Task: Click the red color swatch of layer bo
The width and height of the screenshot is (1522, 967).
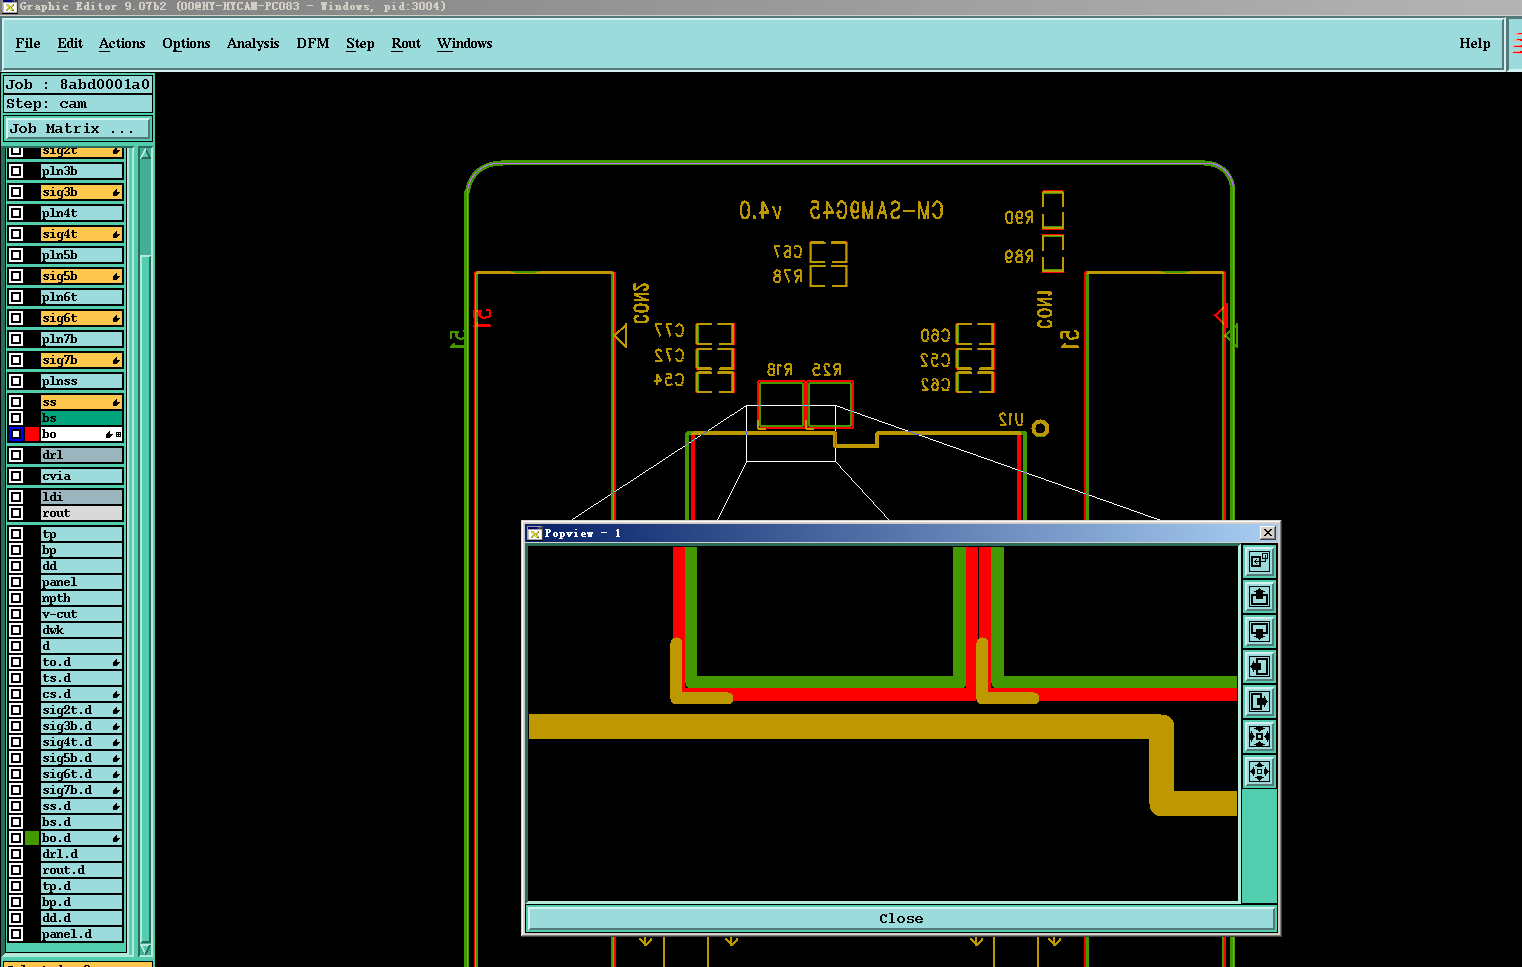Action: point(32,434)
